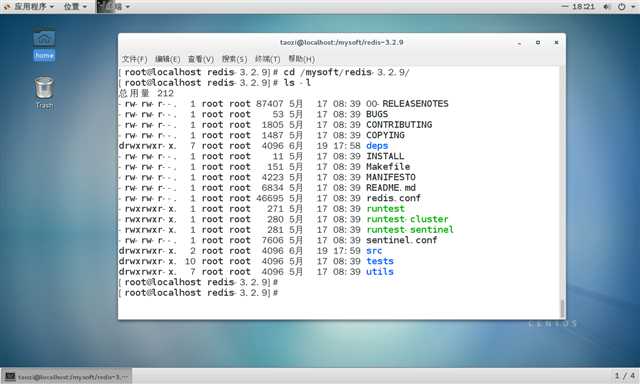This screenshot has width=640, height=384.
Task: Open the 编辑(E) menu
Action: pos(167,59)
